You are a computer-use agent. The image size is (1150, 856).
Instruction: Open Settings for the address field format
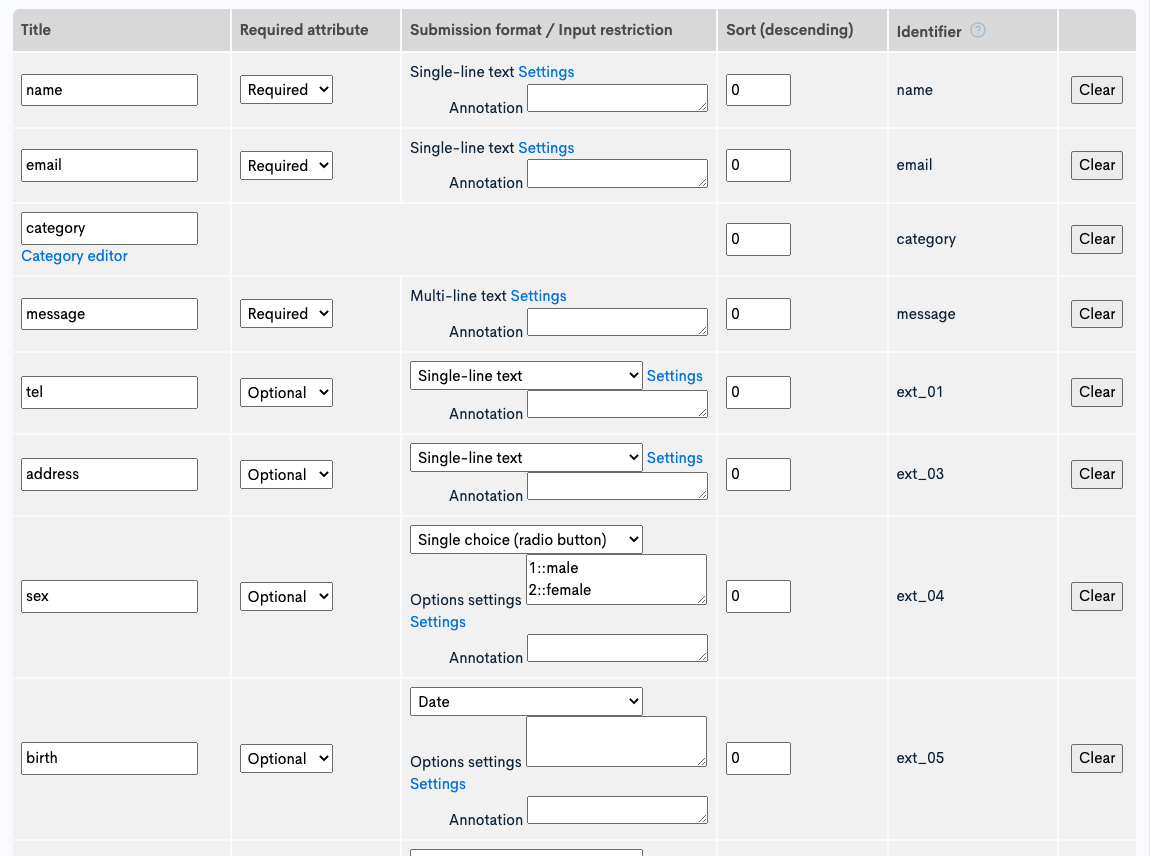coord(675,457)
